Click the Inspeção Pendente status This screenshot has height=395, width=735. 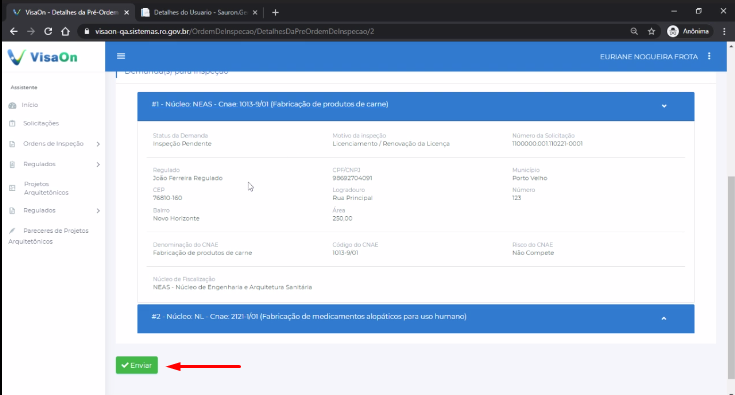[182, 144]
